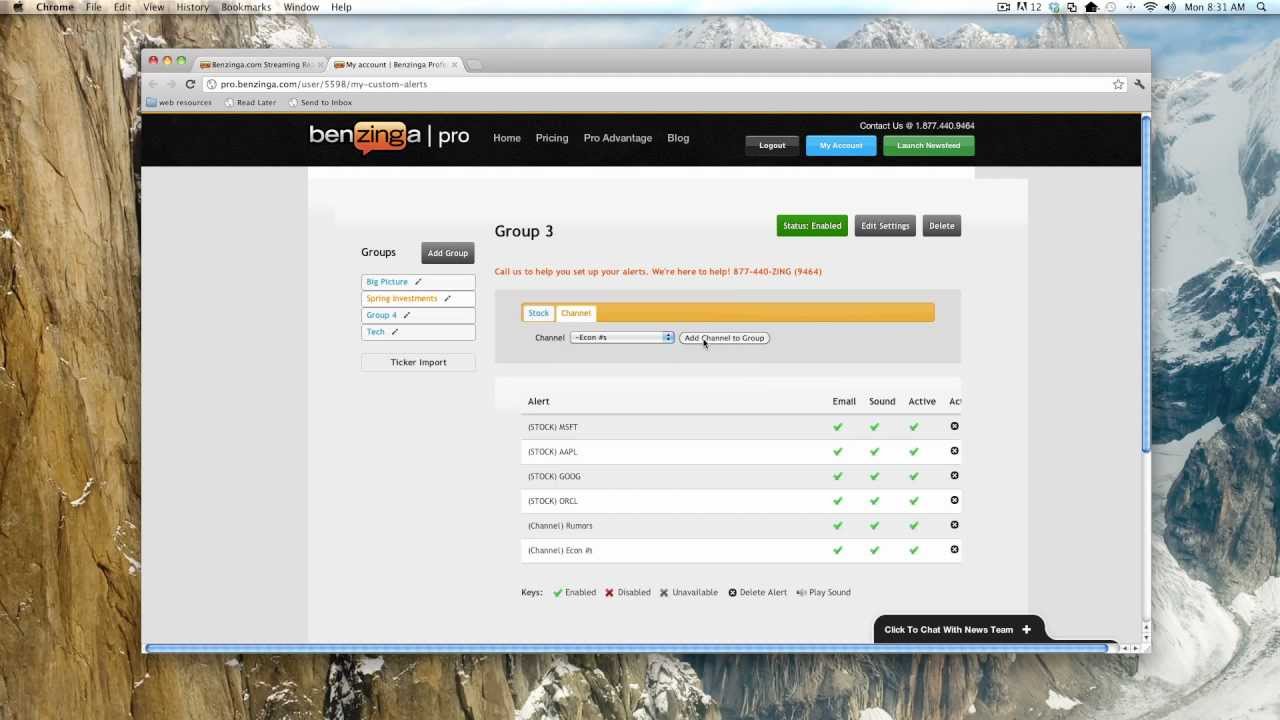The image size is (1280, 720).
Task: Click Add Channel to Group button
Action: 724,338
